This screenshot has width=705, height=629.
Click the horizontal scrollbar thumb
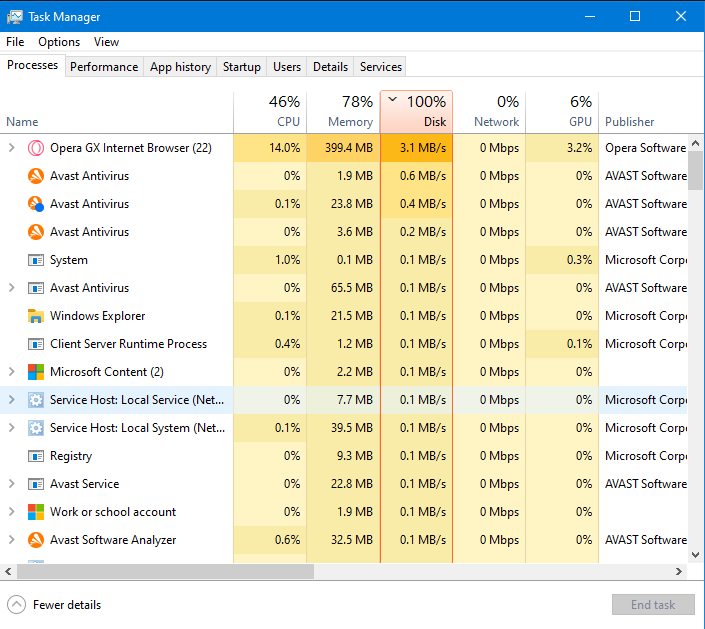165,571
